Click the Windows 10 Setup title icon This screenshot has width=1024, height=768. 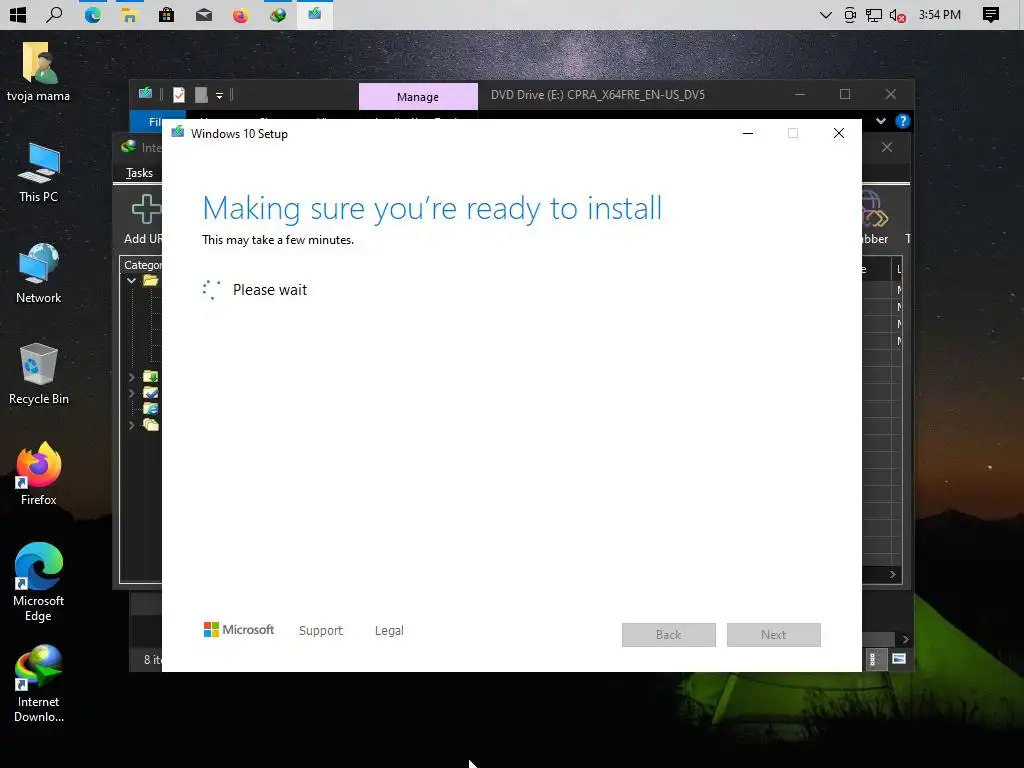point(178,133)
